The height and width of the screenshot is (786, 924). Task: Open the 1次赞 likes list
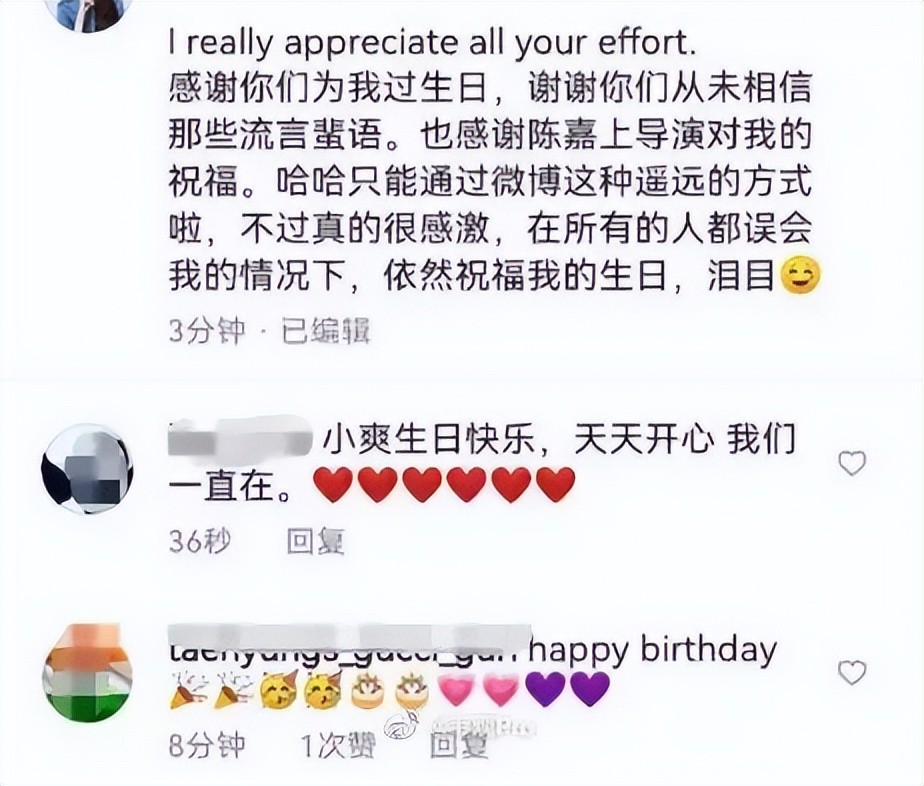[338, 746]
